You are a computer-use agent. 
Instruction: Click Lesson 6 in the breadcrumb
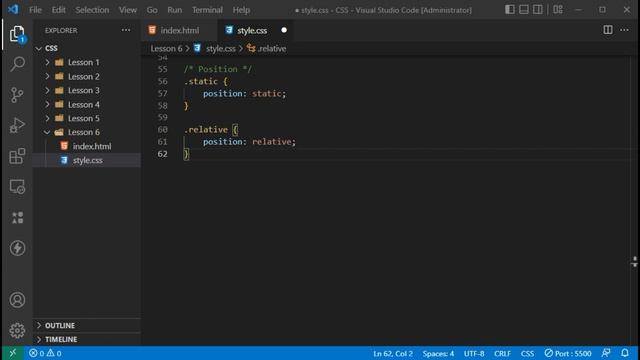click(166, 49)
